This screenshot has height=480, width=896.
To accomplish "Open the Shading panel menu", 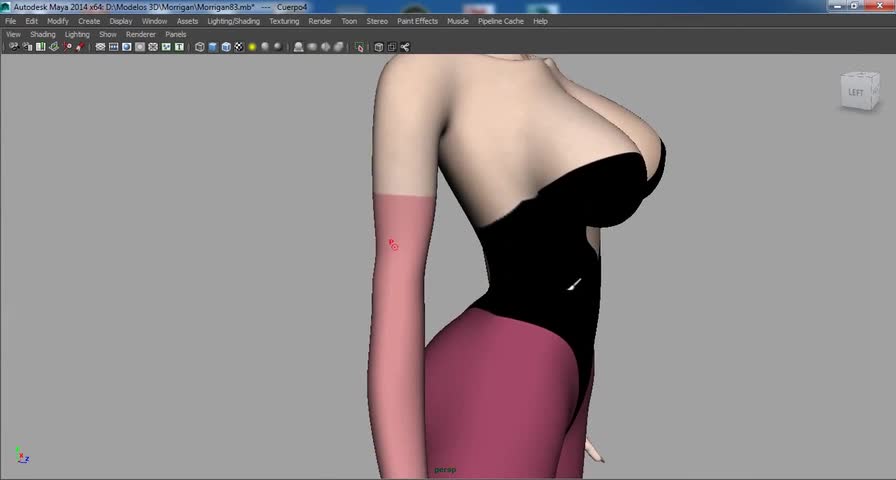I will coord(43,34).
